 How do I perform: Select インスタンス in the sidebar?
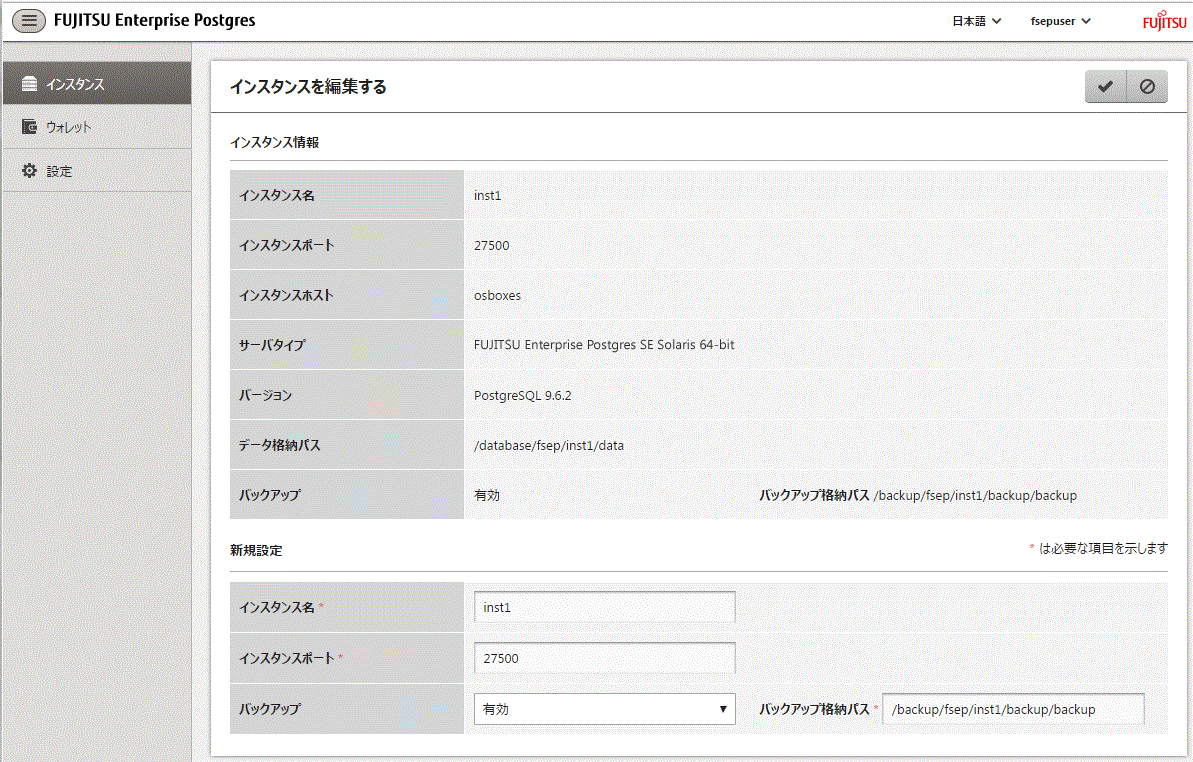click(x=97, y=83)
